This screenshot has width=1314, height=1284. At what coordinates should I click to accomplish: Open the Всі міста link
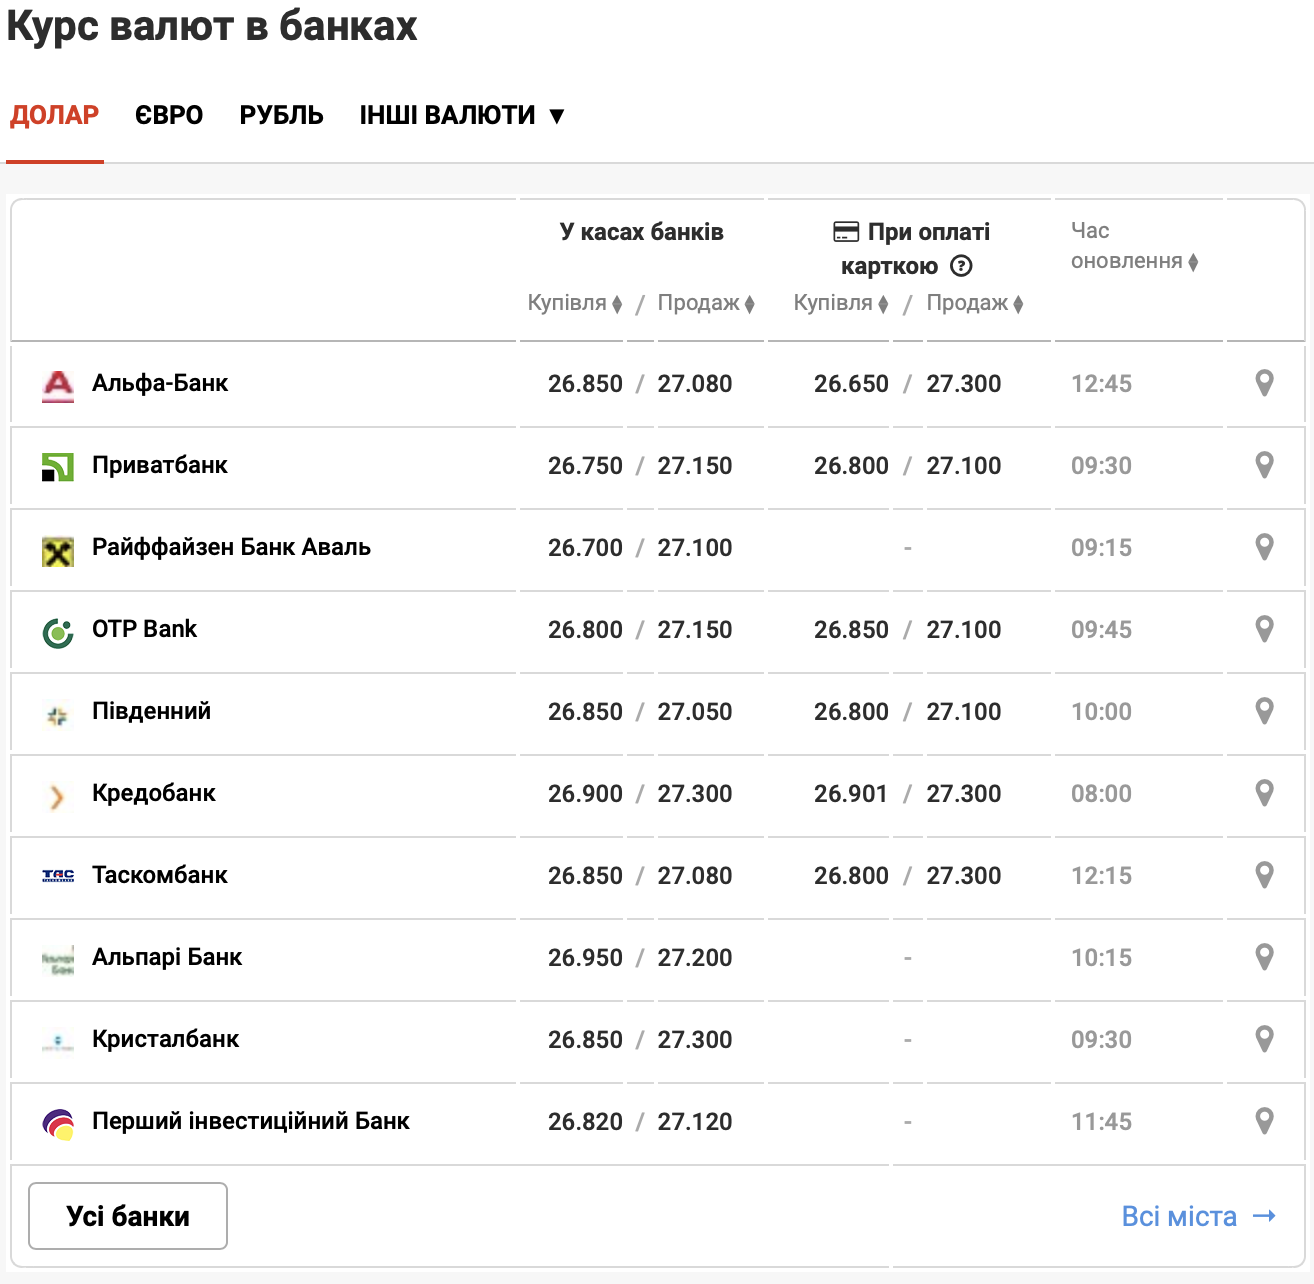[1198, 1216]
